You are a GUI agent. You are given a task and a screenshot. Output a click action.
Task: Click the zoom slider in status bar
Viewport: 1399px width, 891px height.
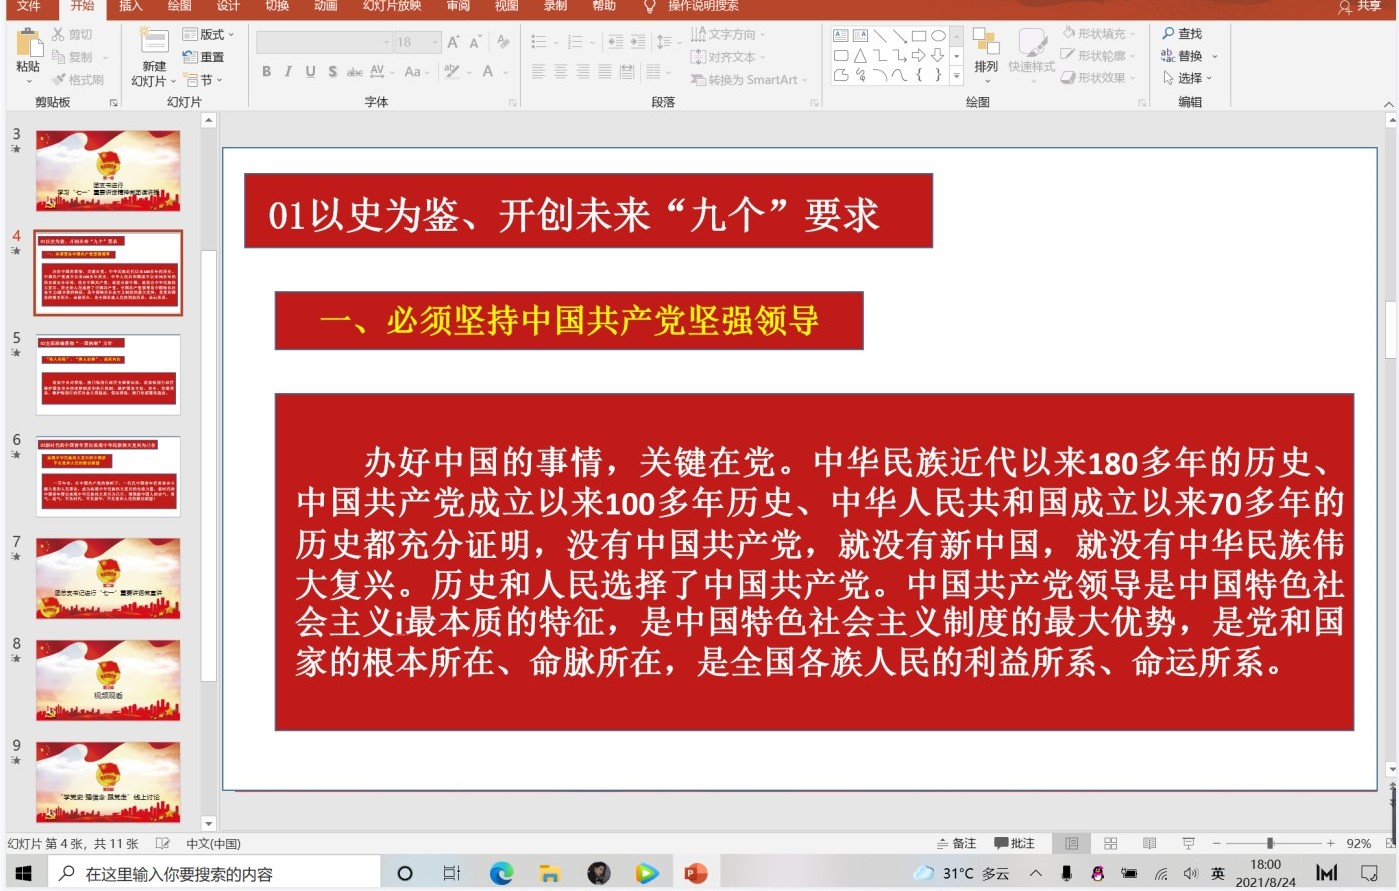coord(1270,843)
